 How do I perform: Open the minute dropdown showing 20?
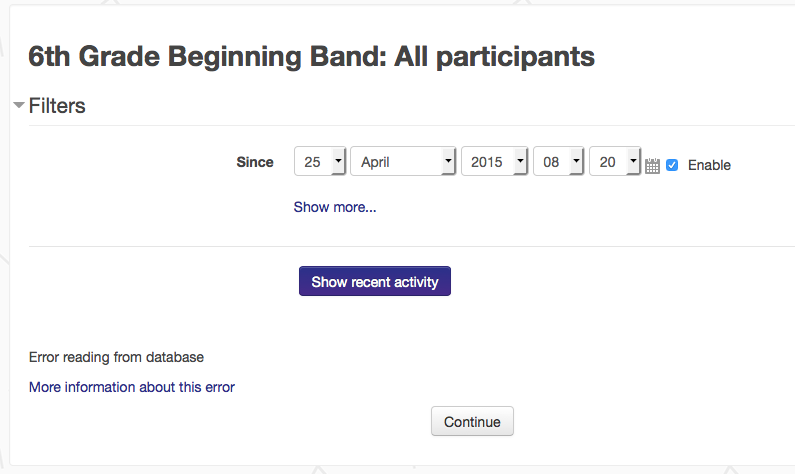[x=615, y=161]
